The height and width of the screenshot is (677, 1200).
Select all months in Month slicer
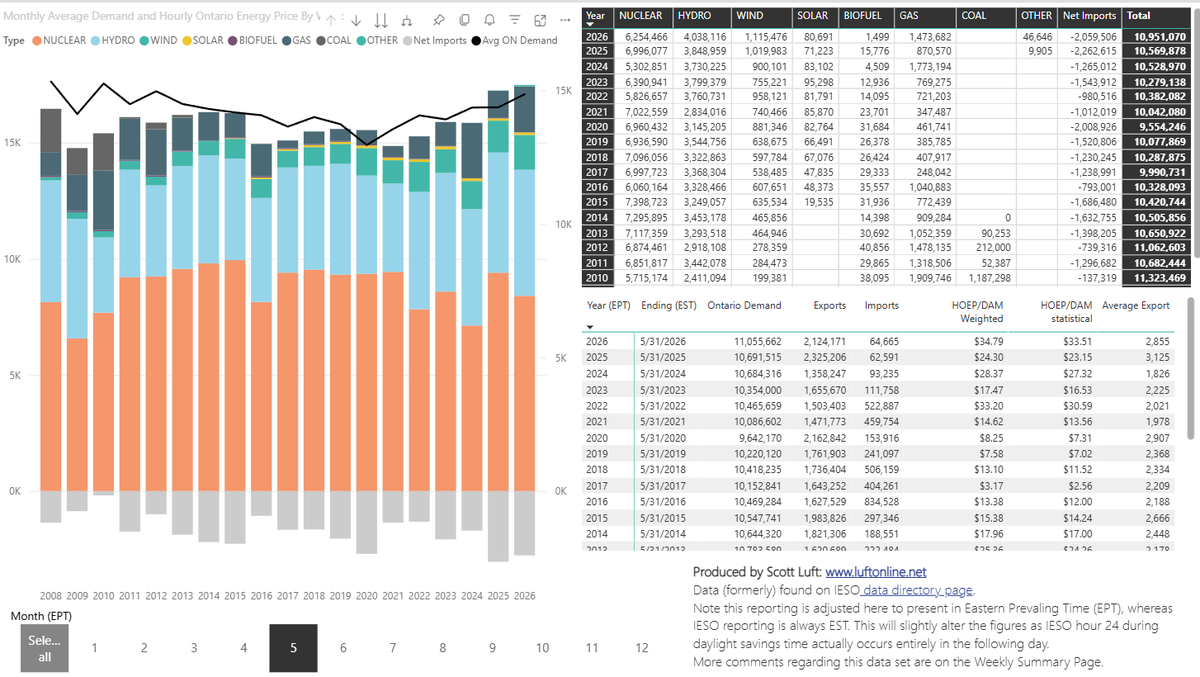click(44, 648)
